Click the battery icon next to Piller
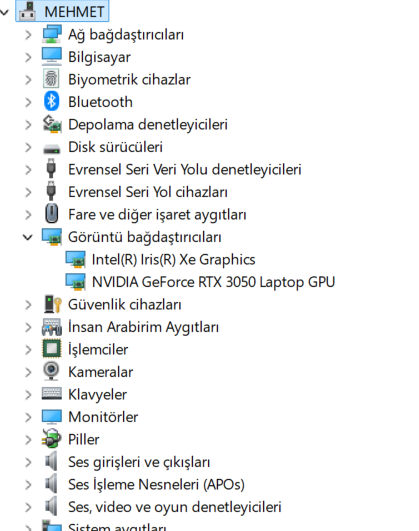 (51, 439)
